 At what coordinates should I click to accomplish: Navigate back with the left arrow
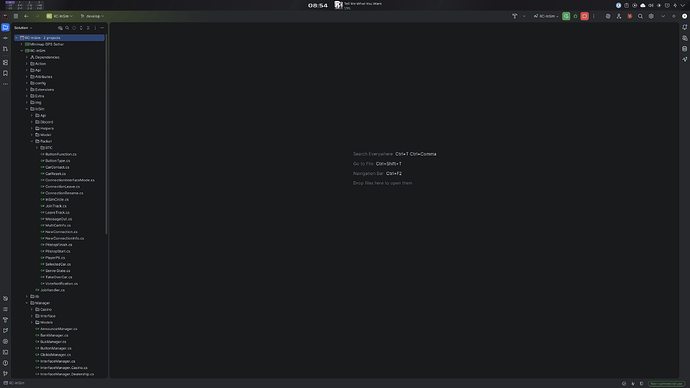point(26,16)
